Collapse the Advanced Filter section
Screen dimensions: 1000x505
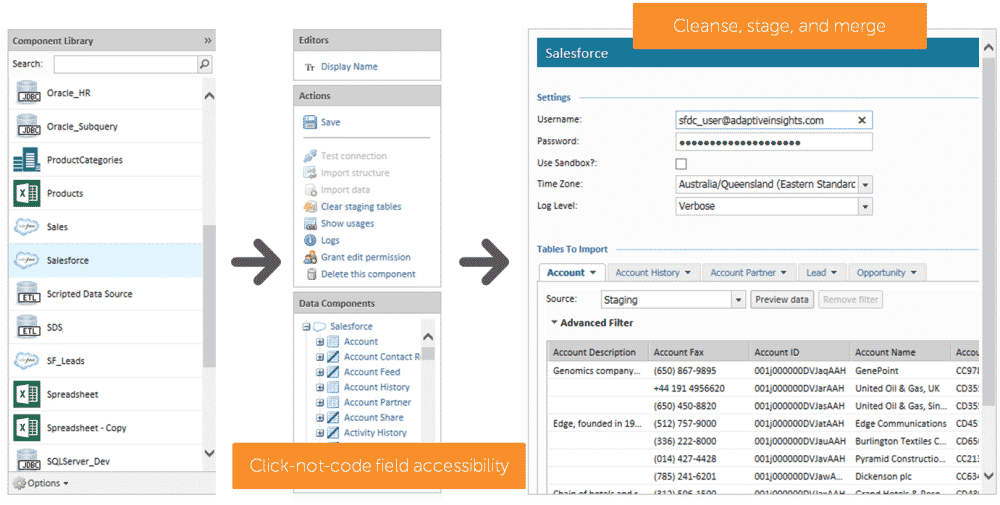coord(554,323)
